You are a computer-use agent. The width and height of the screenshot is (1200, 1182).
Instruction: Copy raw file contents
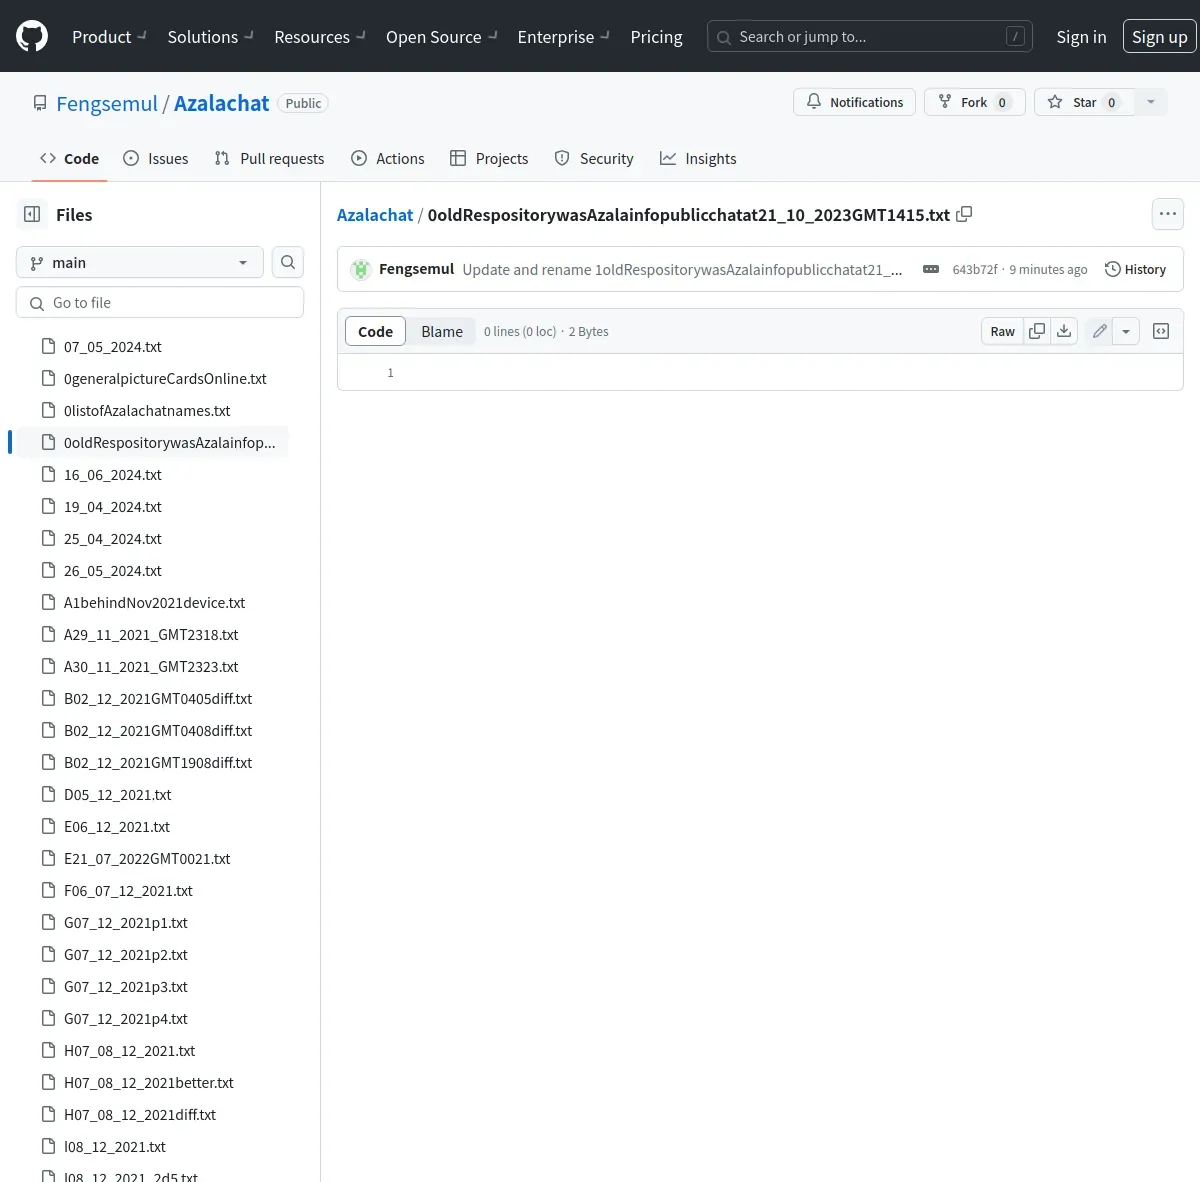click(x=1037, y=331)
